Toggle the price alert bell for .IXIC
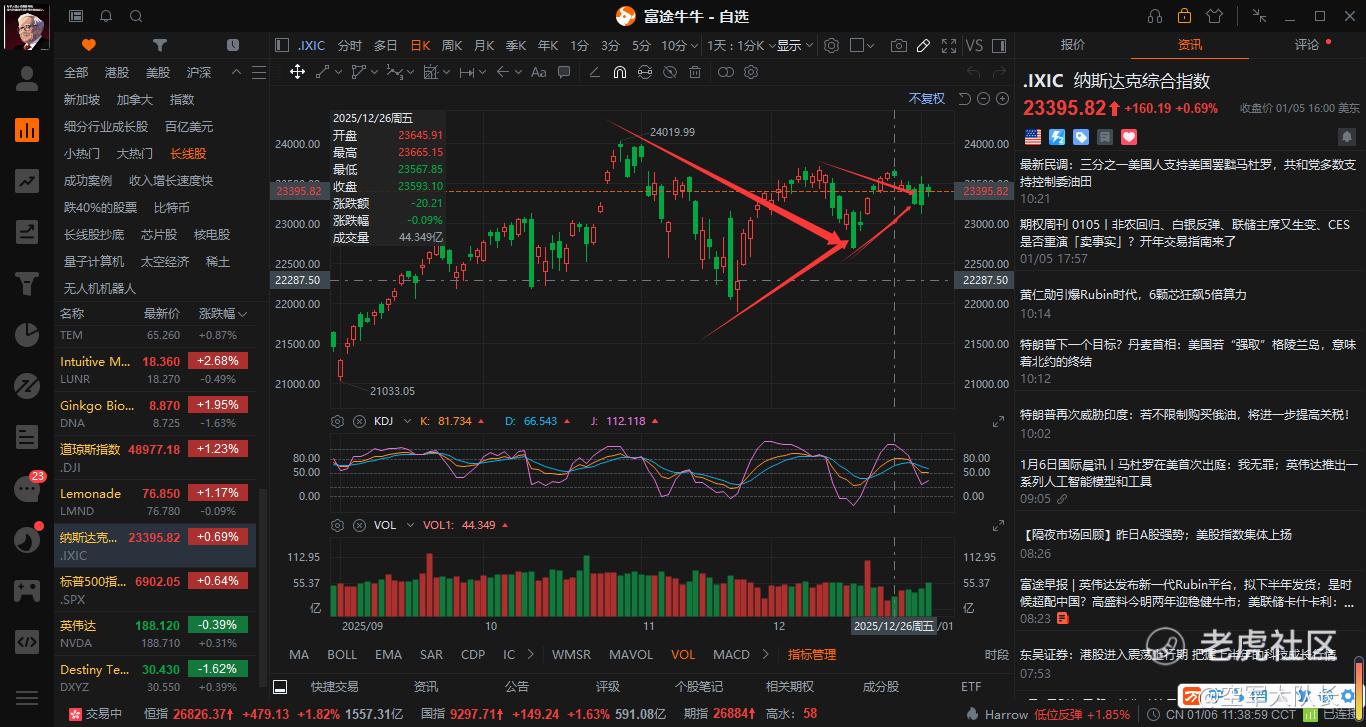 1347,136
